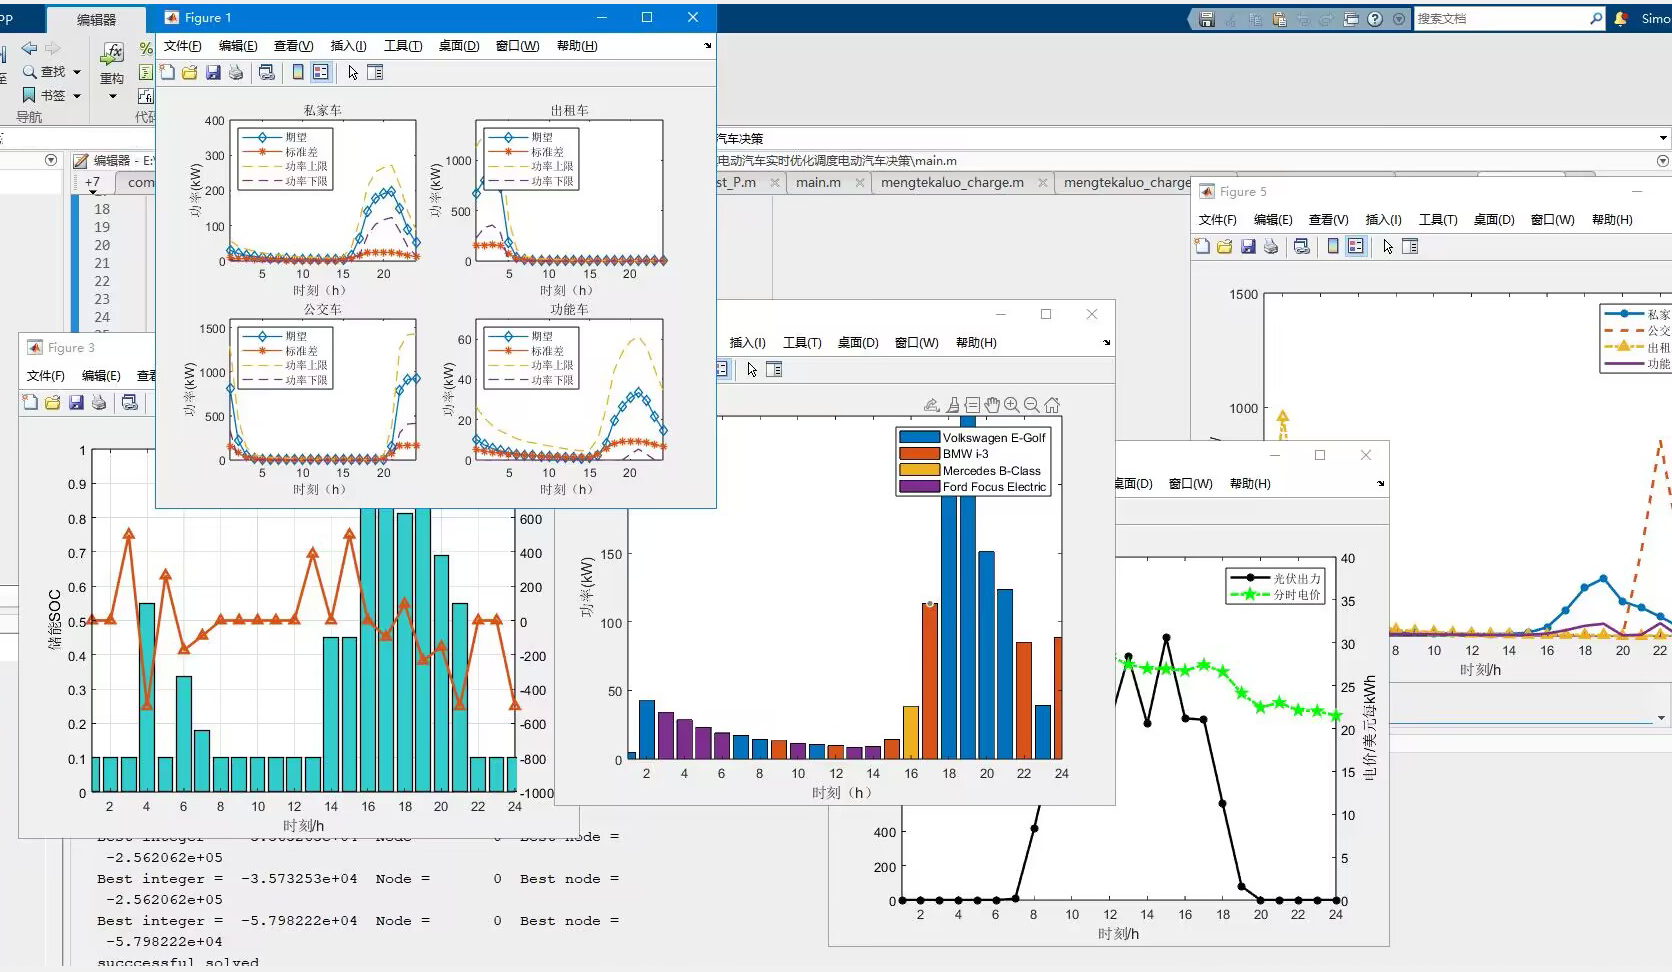This screenshot has height=972, width=1672.
Task: Select pan hand tool above bar chart
Action: (x=992, y=405)
